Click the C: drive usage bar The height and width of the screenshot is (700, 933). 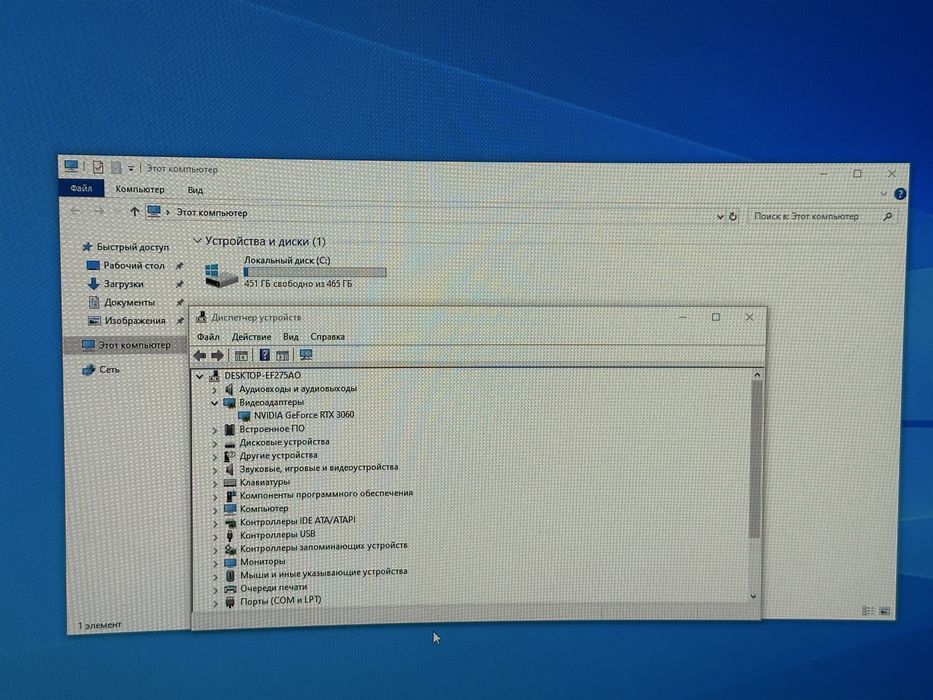(x=315, y=272)
